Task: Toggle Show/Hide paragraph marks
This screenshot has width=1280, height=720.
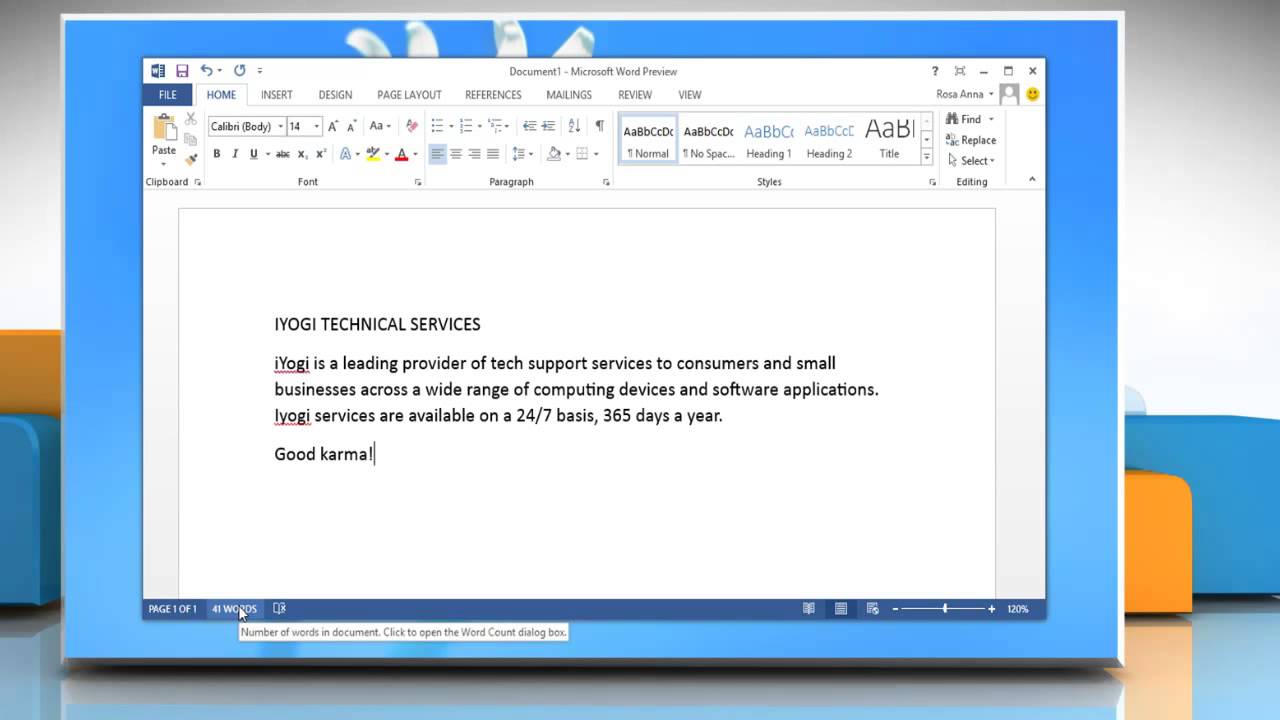Action: point(599,126)
